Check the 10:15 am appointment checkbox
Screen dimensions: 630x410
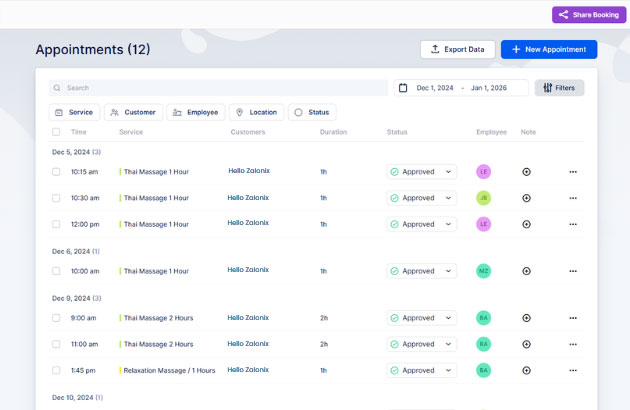[x=56, y=172]
